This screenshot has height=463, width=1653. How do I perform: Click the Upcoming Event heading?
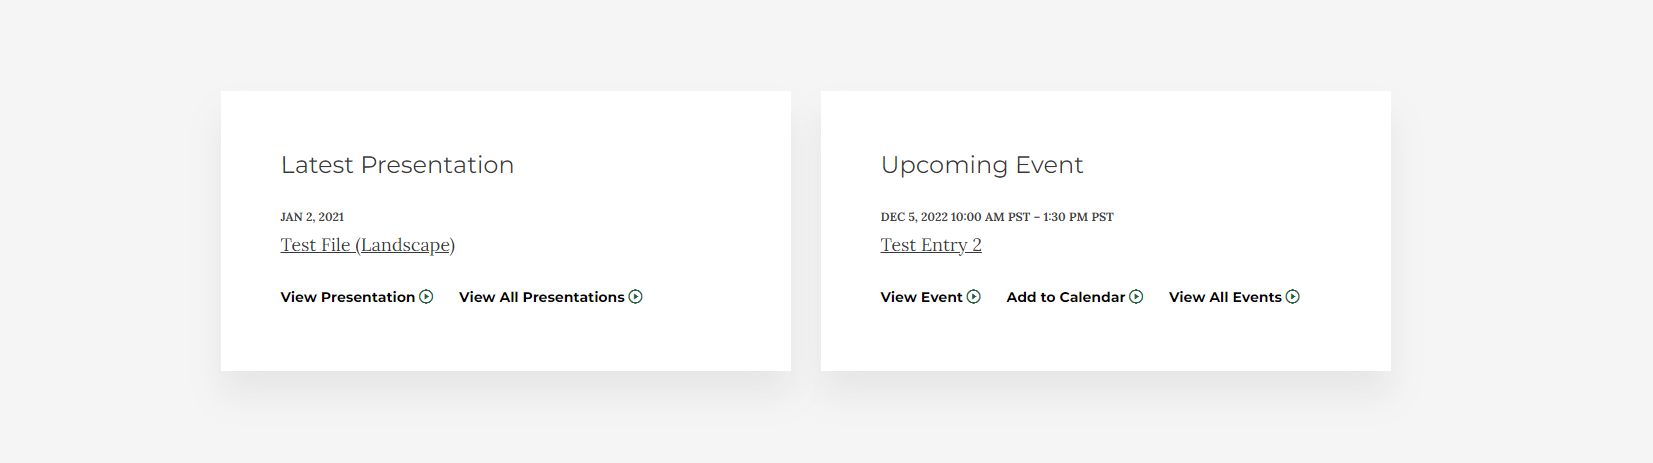(x=981, y=165)
